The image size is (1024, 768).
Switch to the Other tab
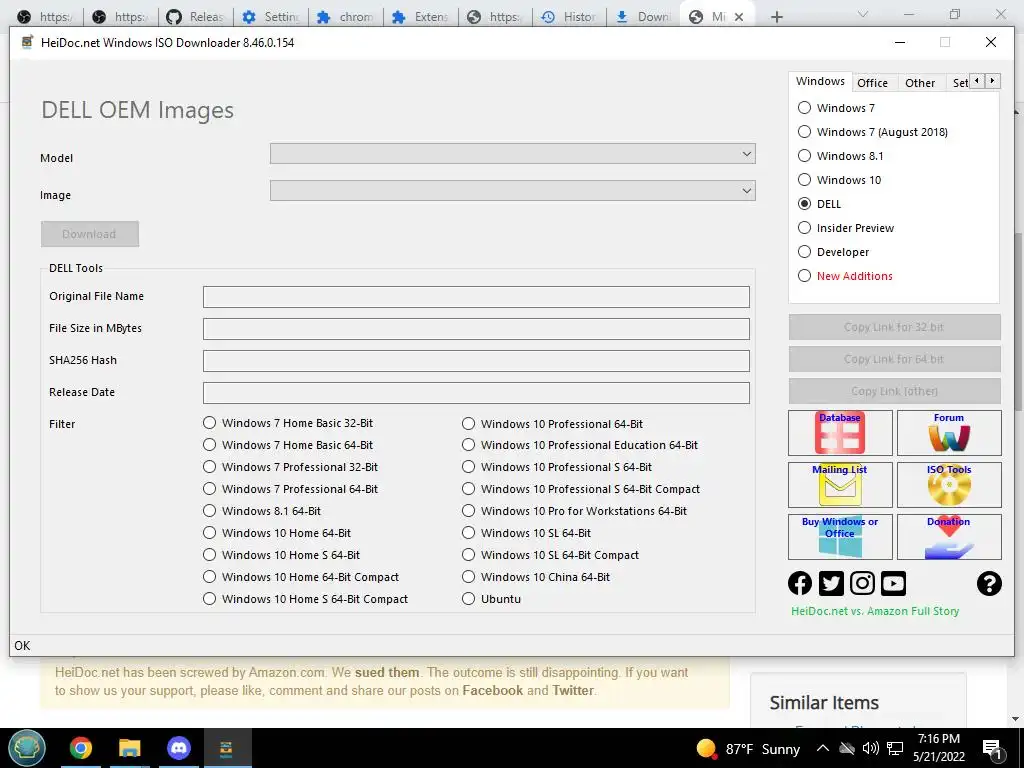[x=920, y=83]
